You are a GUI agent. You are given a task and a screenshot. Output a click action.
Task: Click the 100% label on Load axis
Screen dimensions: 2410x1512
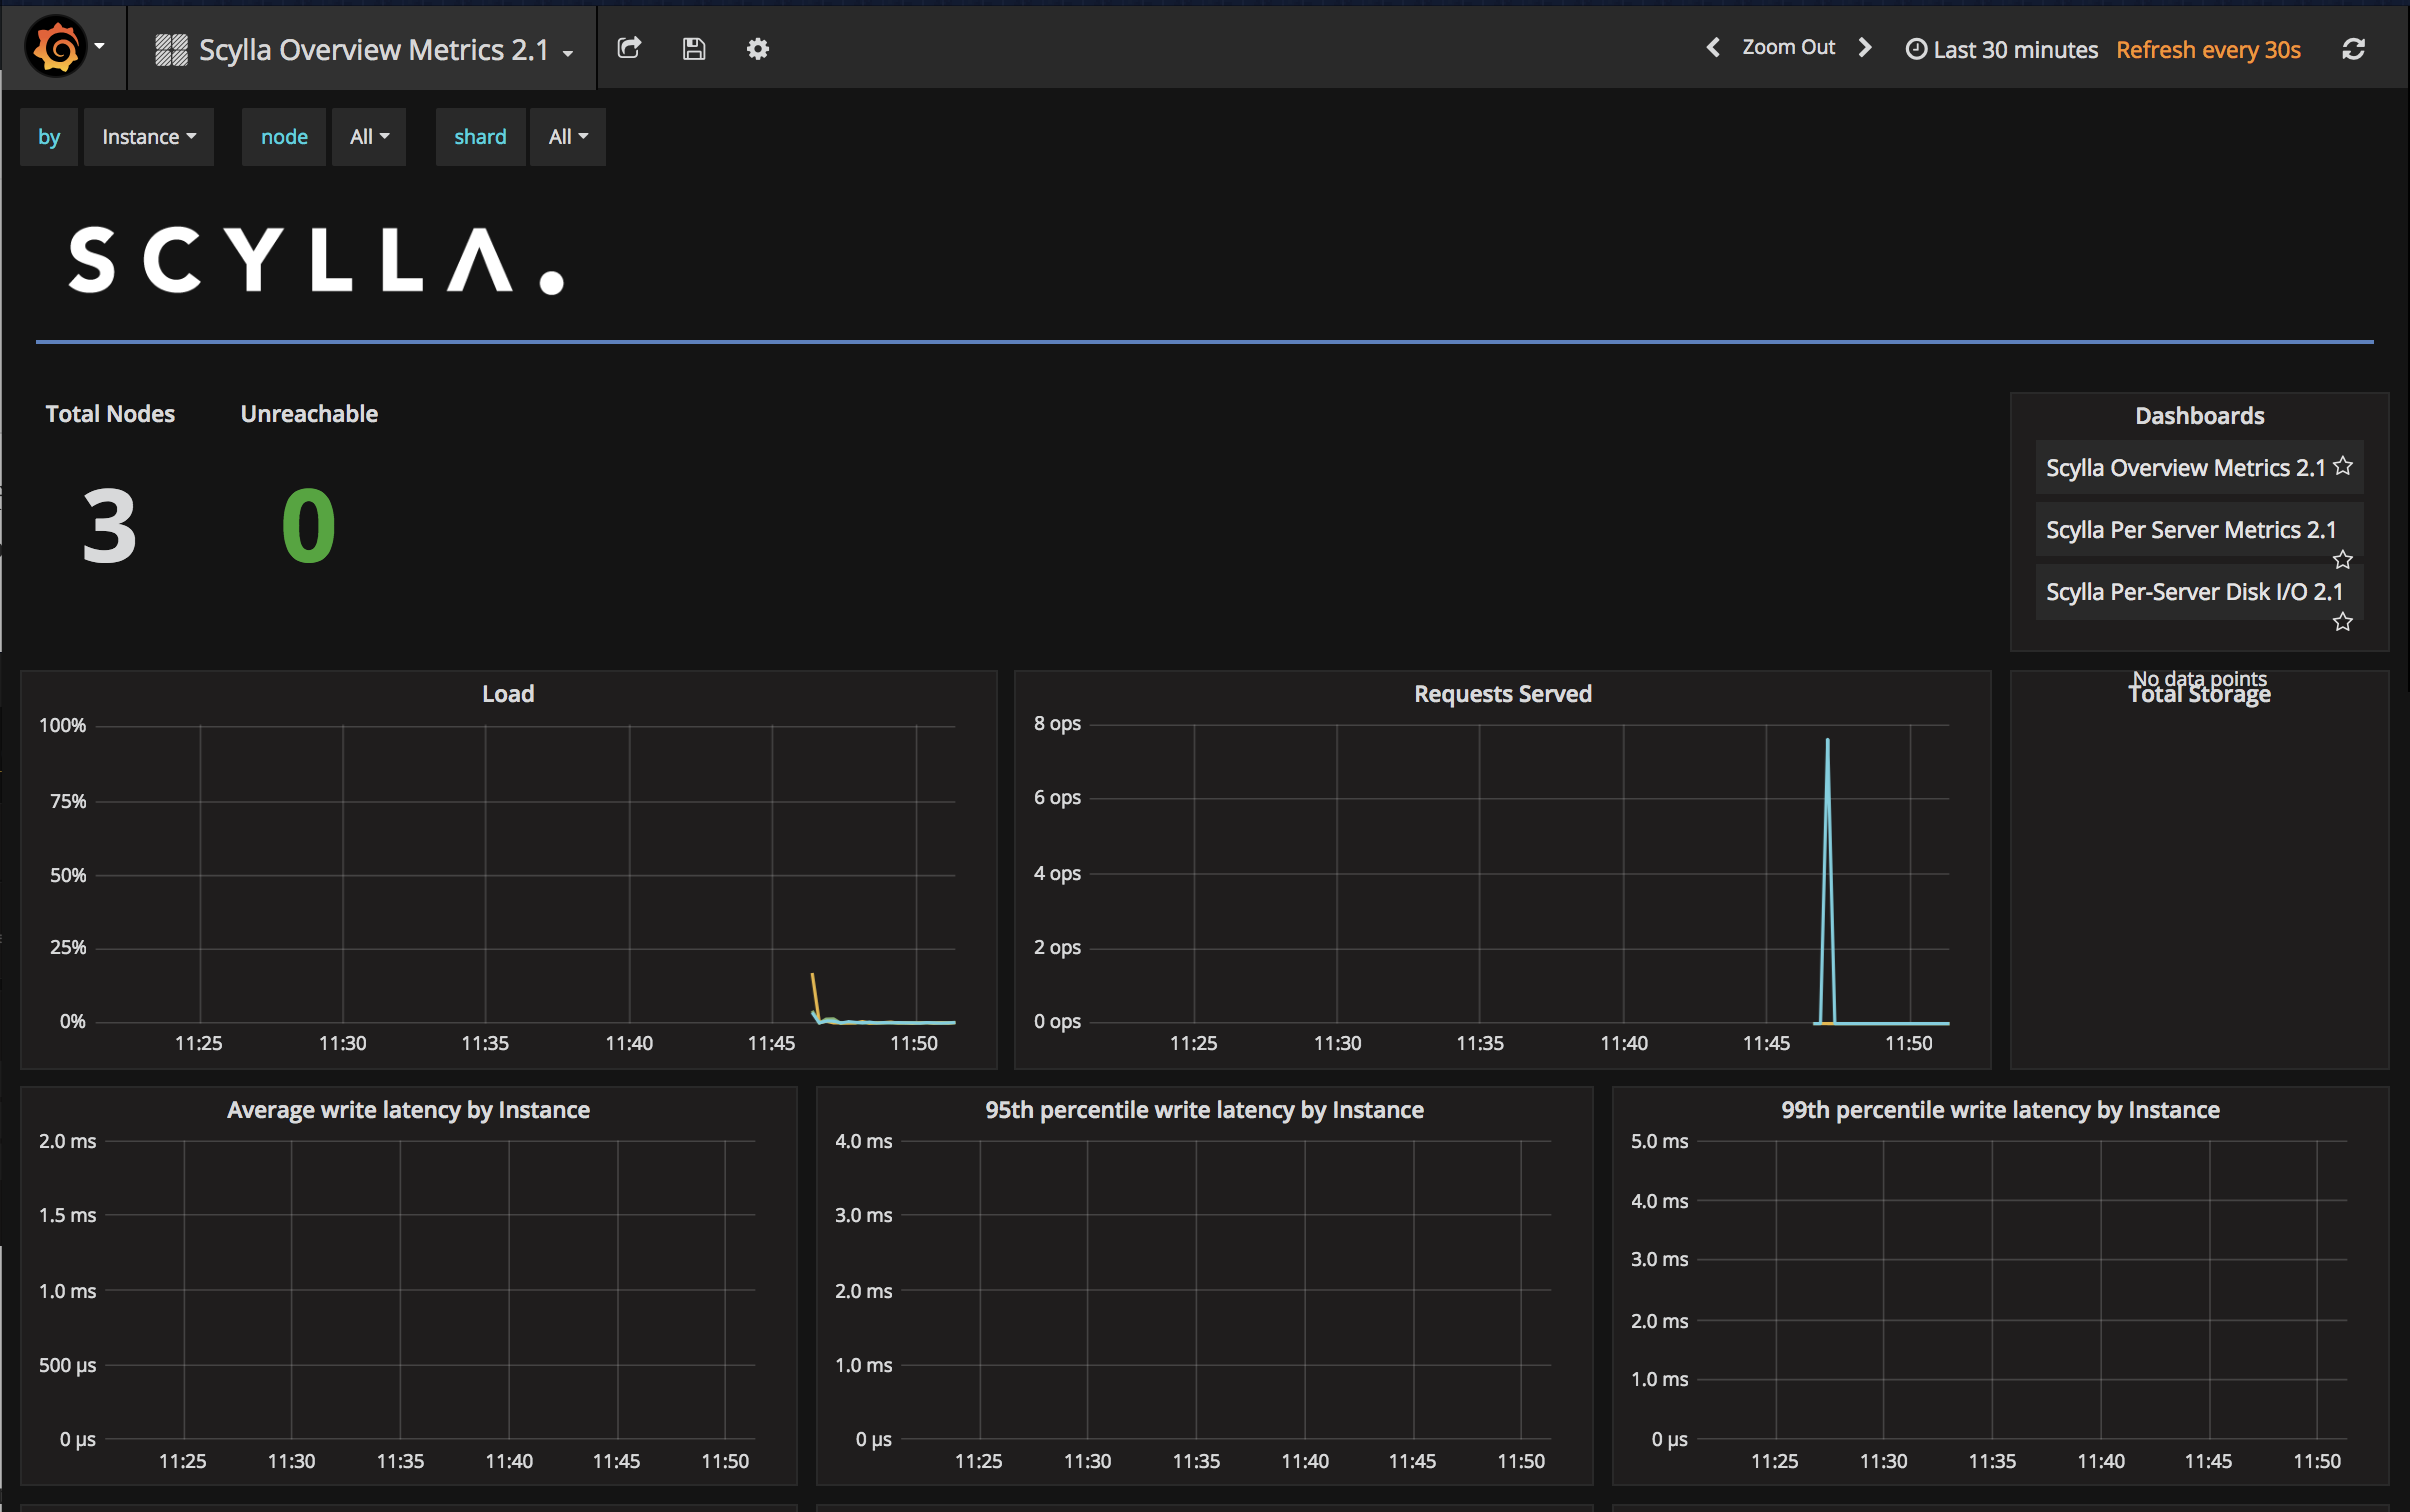(62, 725)
